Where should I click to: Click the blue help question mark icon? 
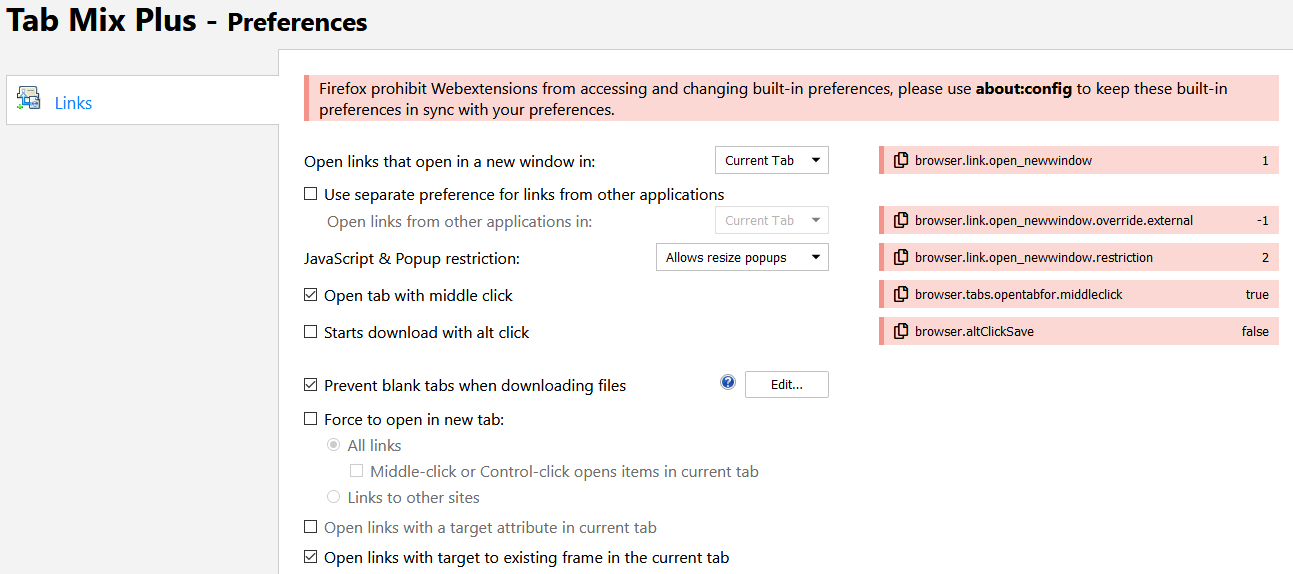728,383
